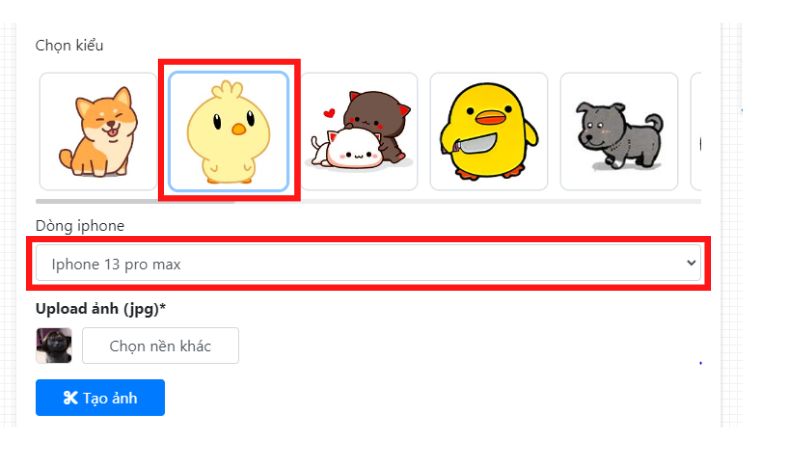The width and height of the screenshot is (800, 450).
Task: Choose the yellow chick sticker style
Action: (229, 131)
